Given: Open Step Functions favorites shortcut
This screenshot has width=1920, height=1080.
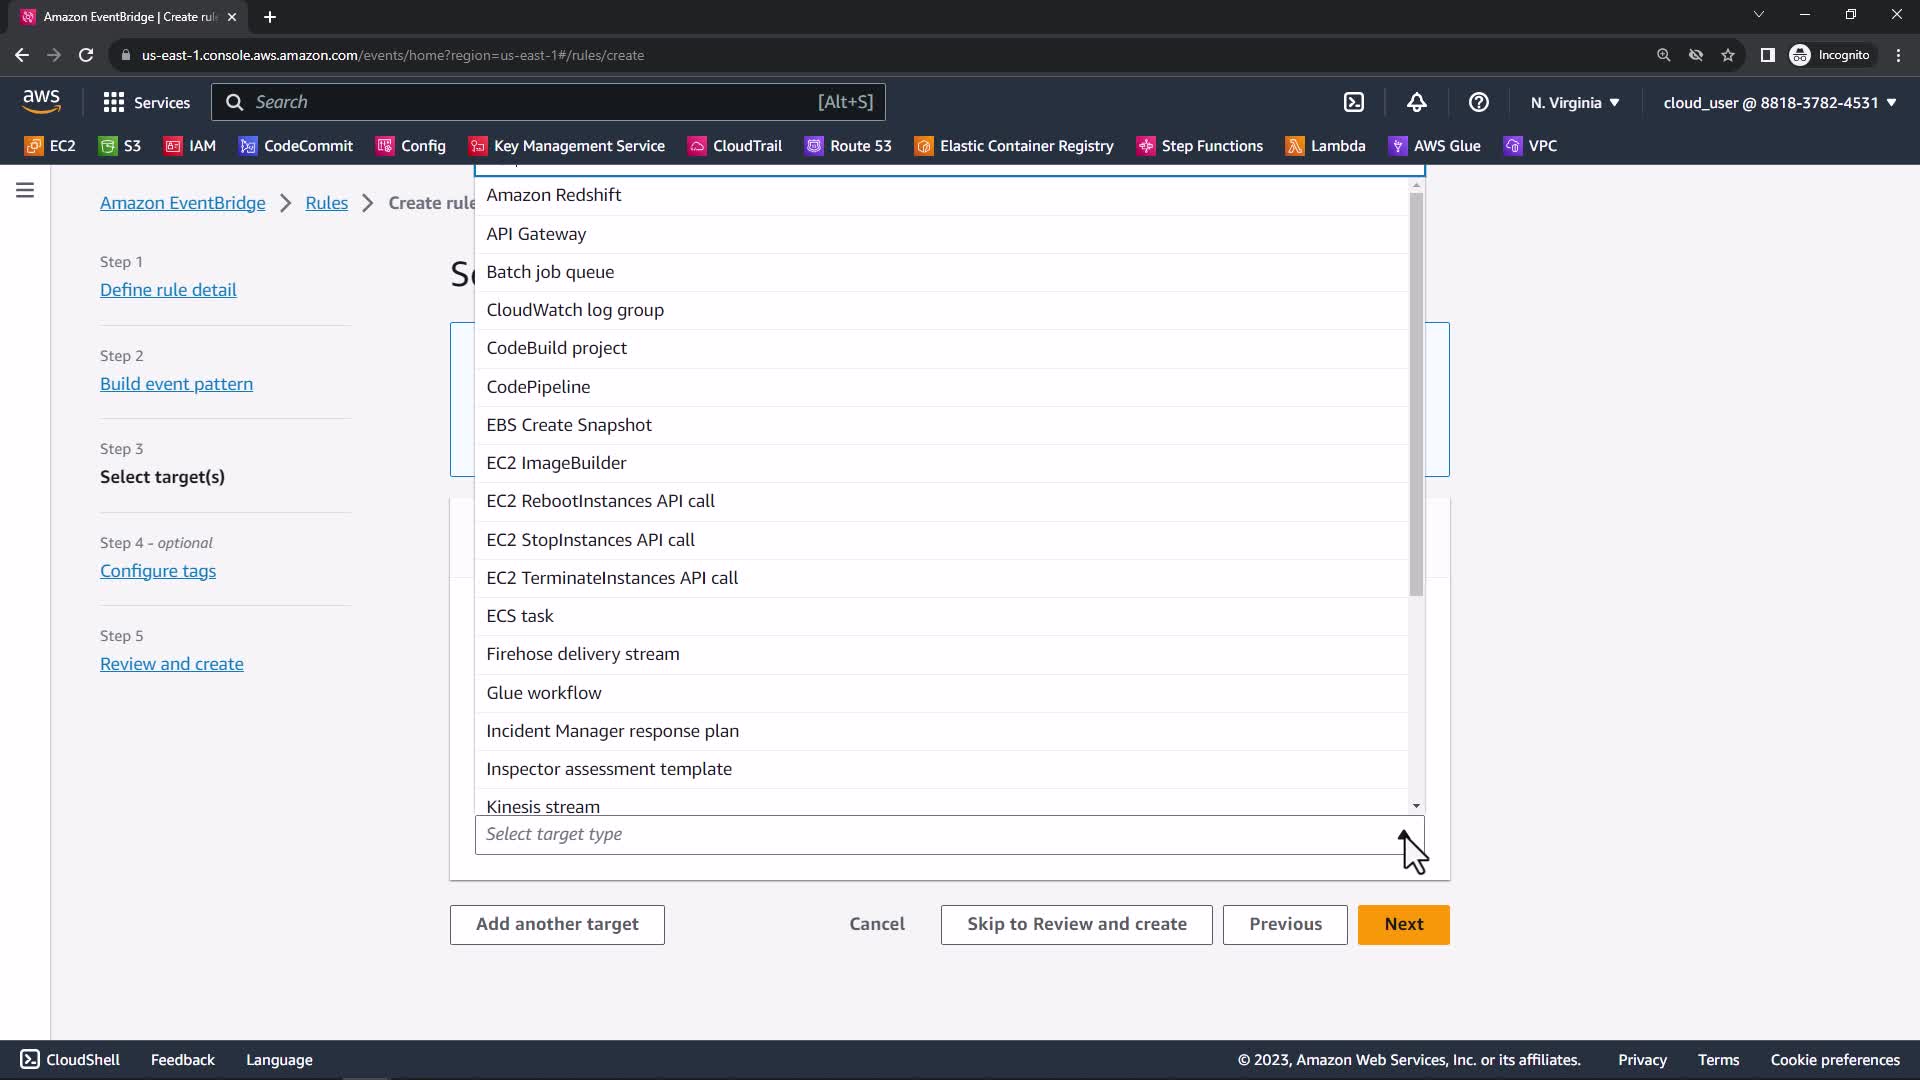Looking at the screenshot, I should (x=1200, y=146).
